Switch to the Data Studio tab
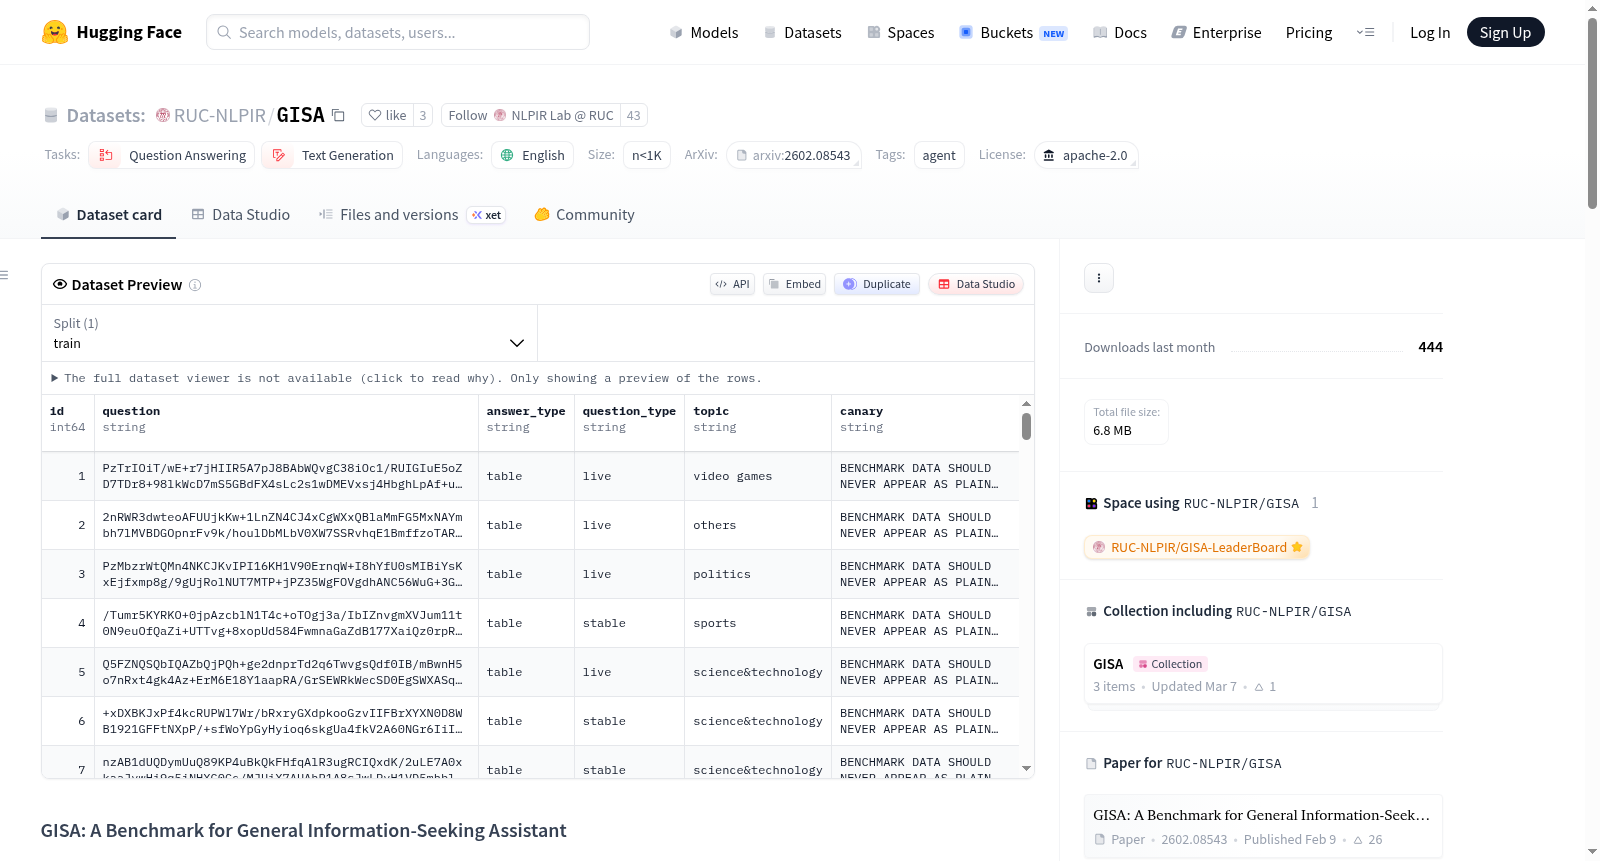This screenshot has height=861, width=1600. click(241, 215)
